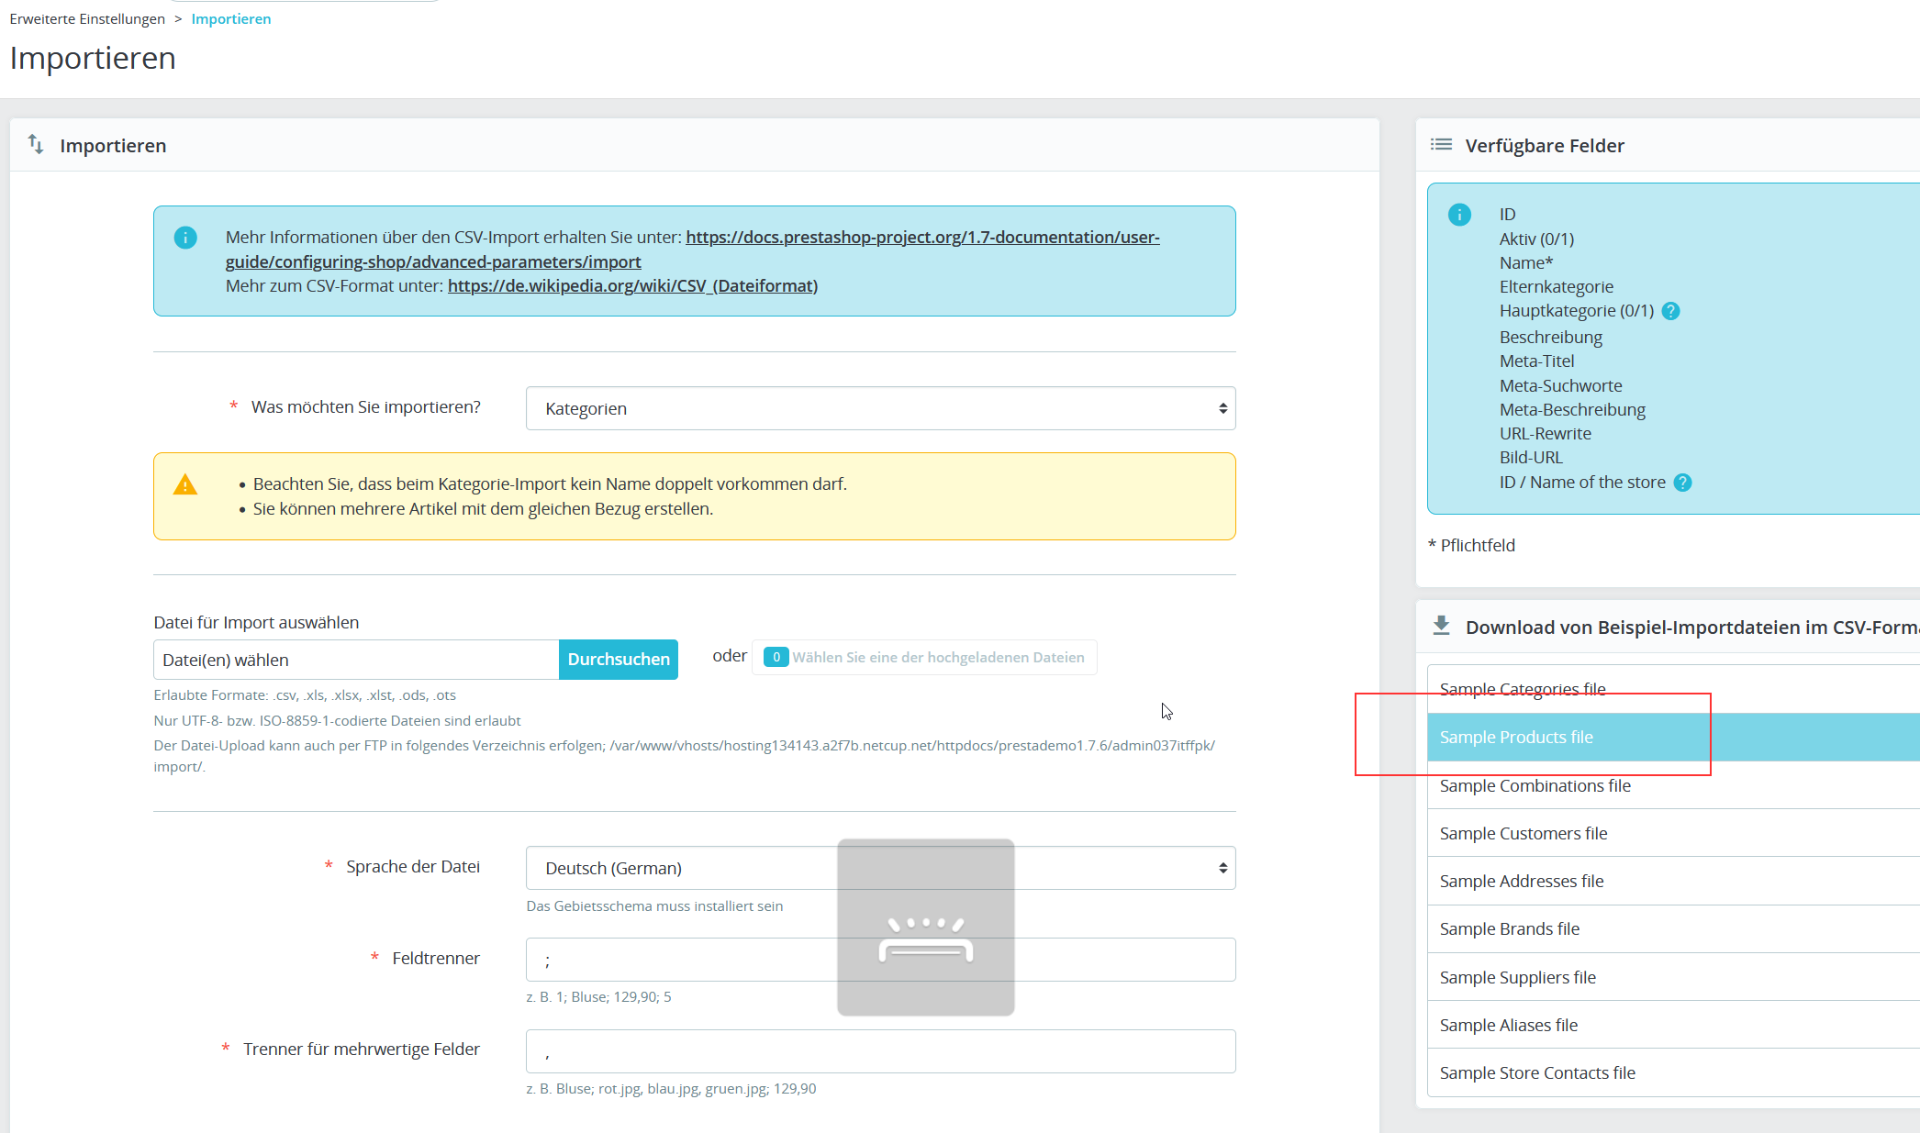Click help icon next to Hauptkategorie (0/1)

point(1670,311)
